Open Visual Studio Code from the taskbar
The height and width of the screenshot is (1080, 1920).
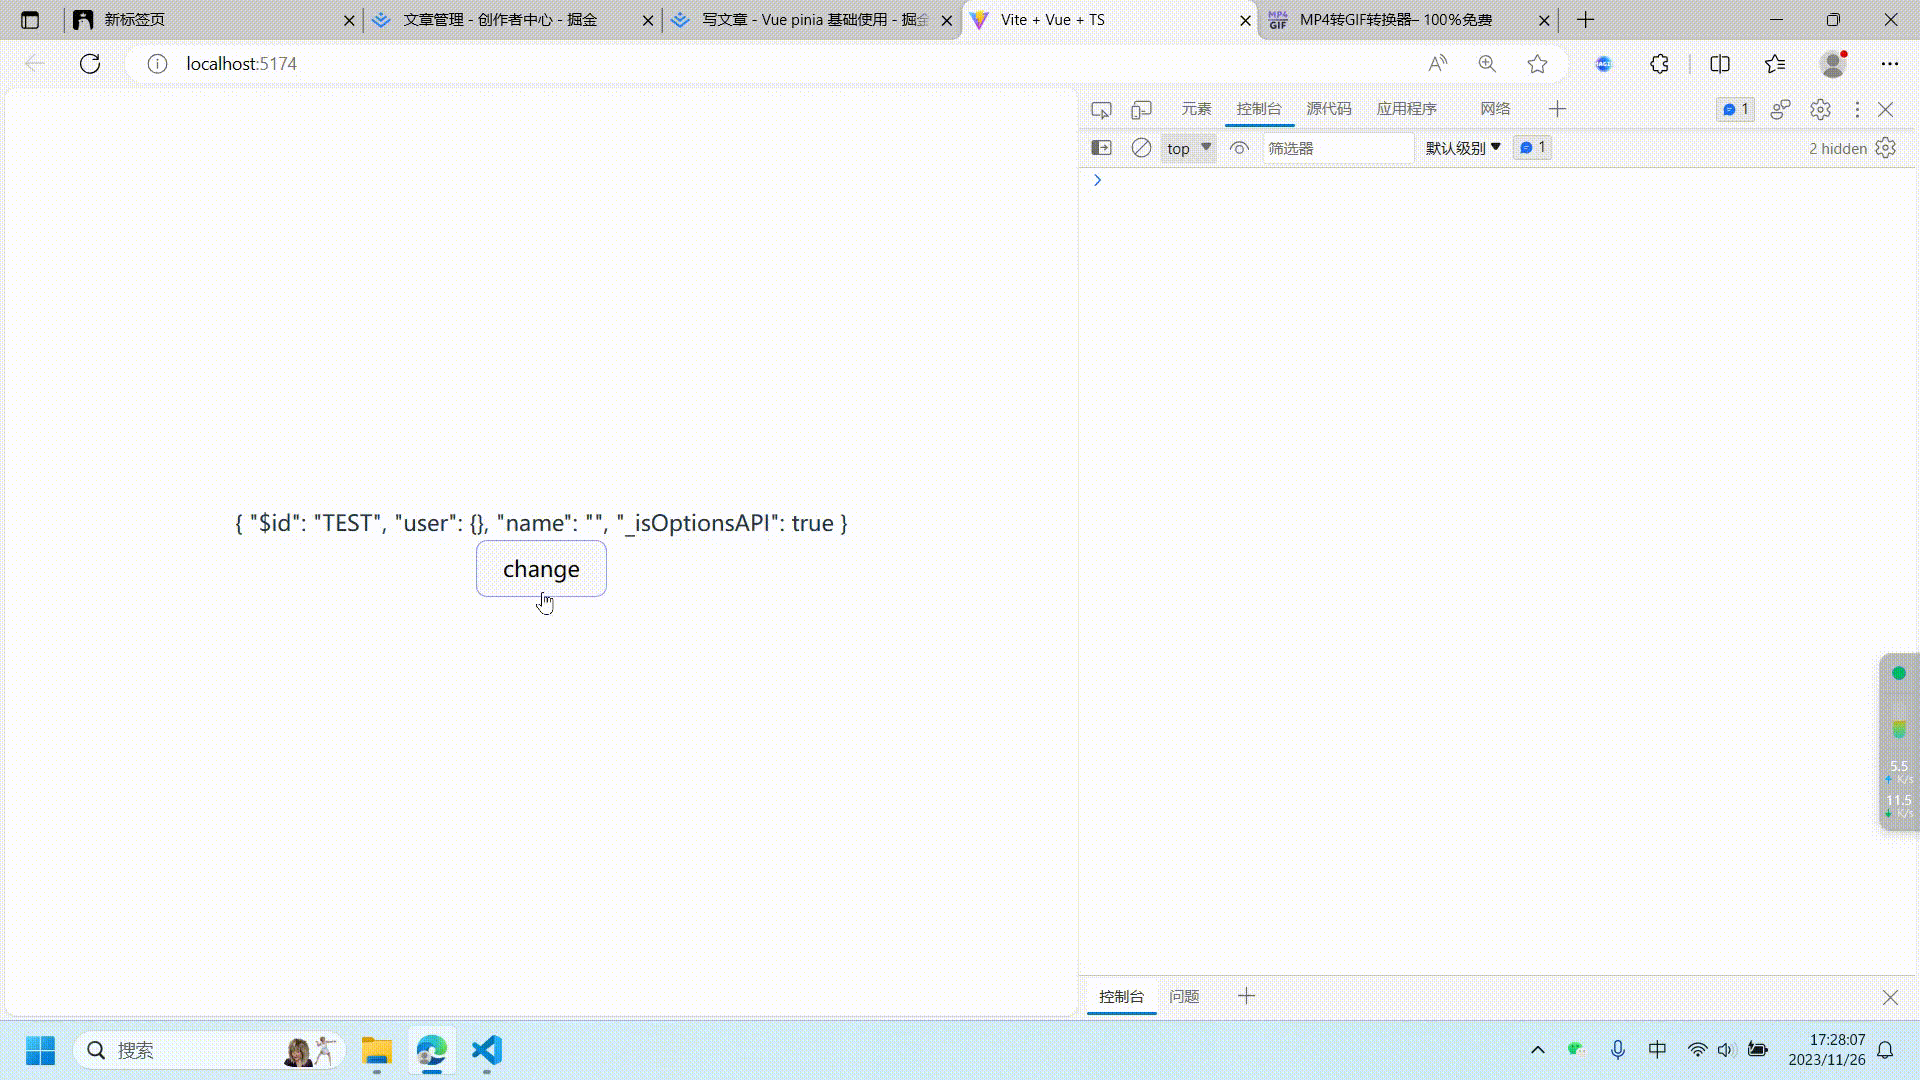(x=486, y=1050)
